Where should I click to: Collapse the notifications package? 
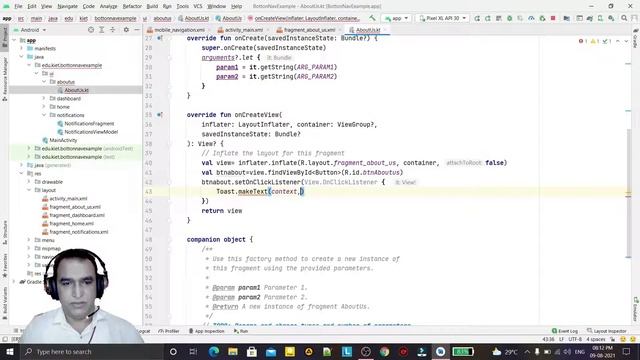[44, 115]
